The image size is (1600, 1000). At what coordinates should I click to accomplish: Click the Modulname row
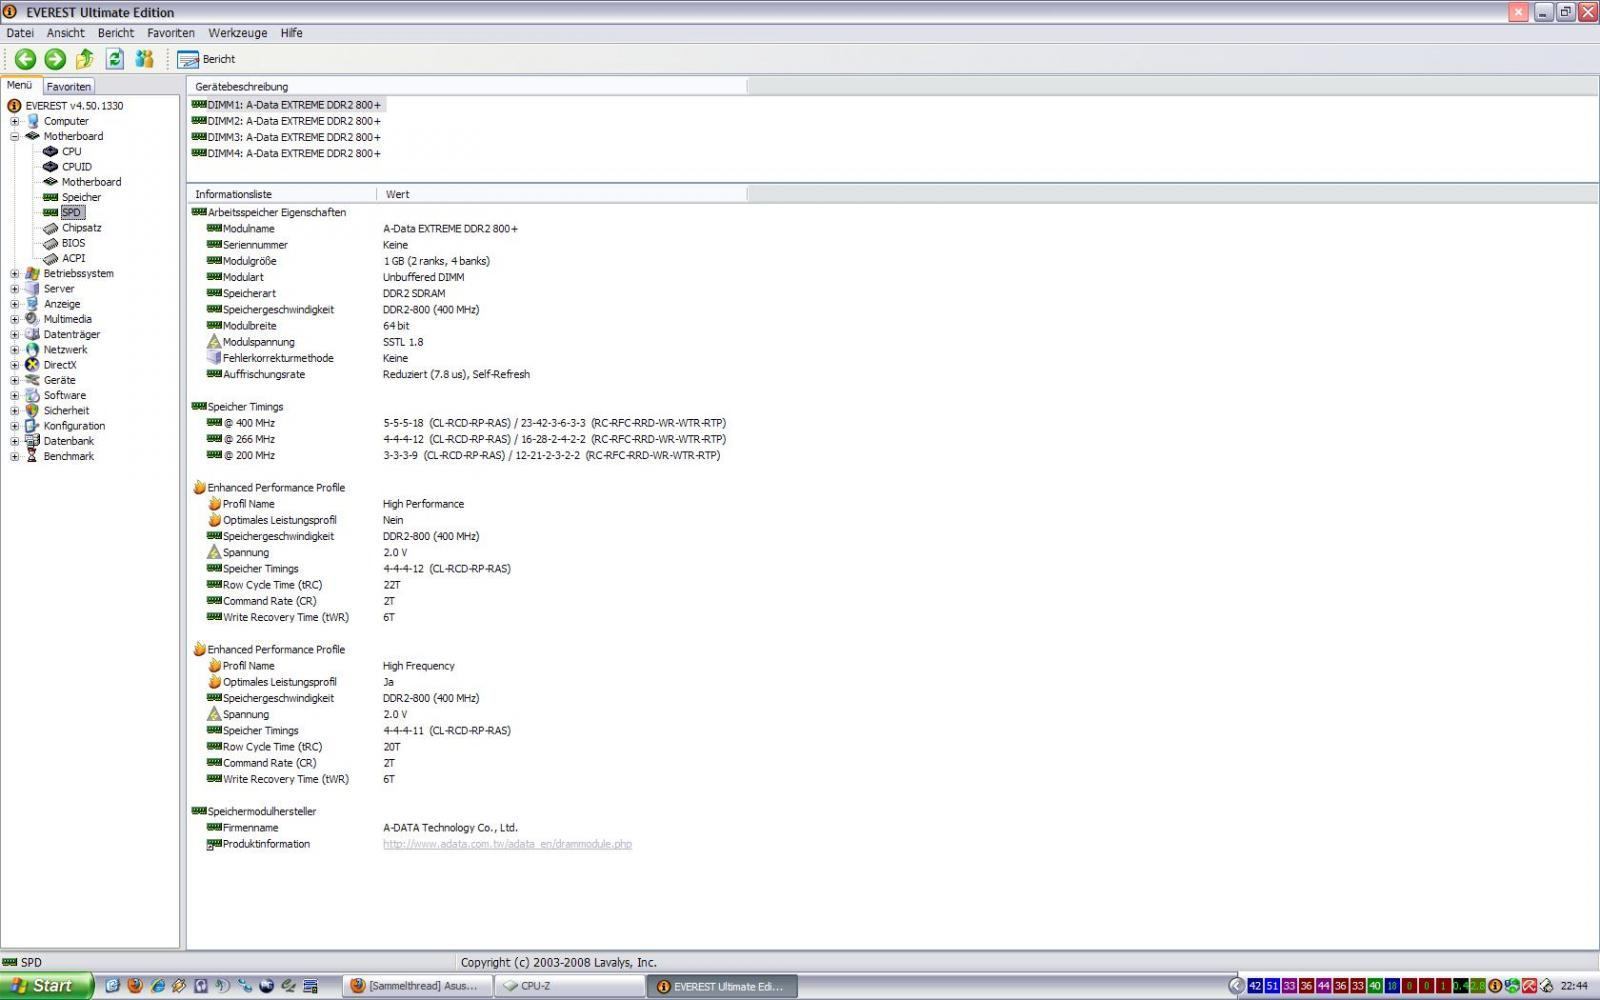coord(362,229)
